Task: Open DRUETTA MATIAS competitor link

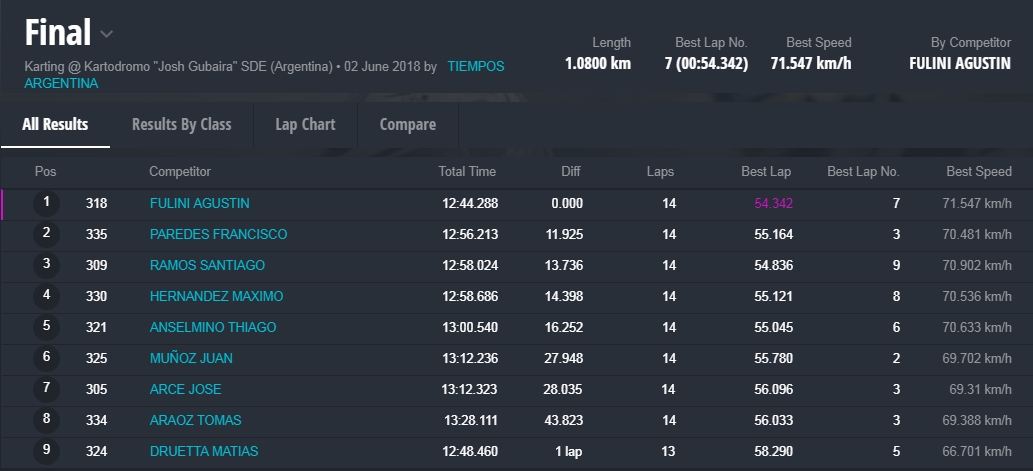Action: pyautogui.click(x=203, y=452)
